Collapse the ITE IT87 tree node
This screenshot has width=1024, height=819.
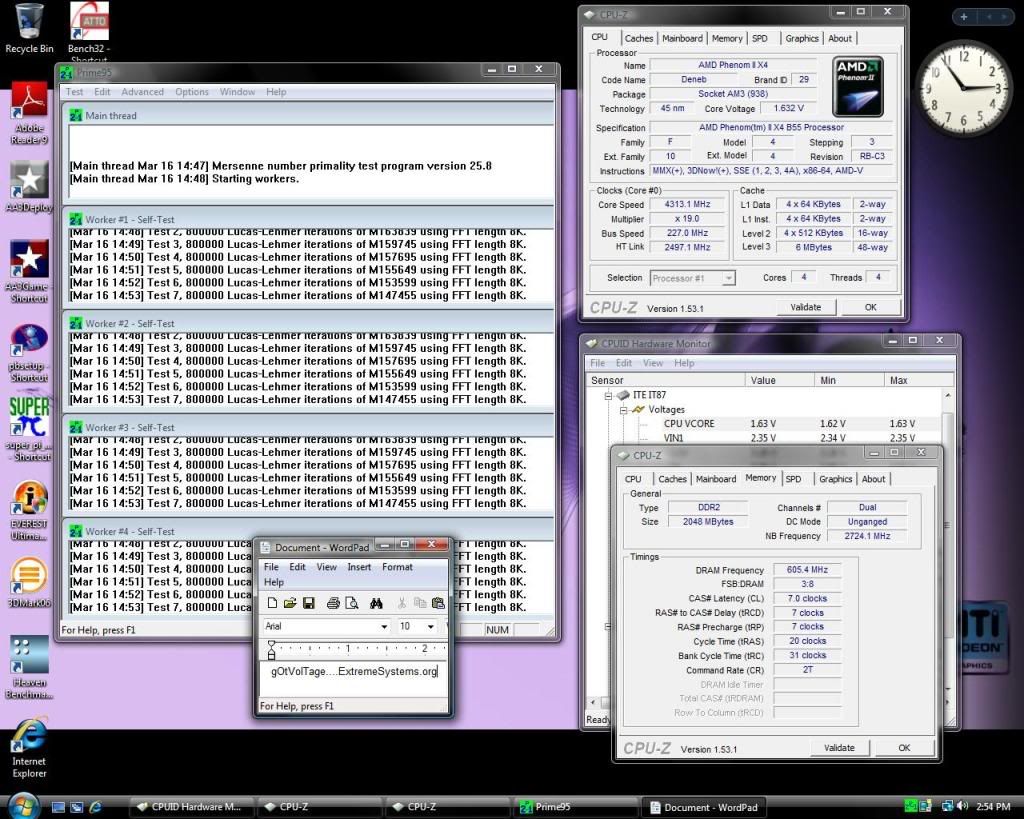coord(609,396)
